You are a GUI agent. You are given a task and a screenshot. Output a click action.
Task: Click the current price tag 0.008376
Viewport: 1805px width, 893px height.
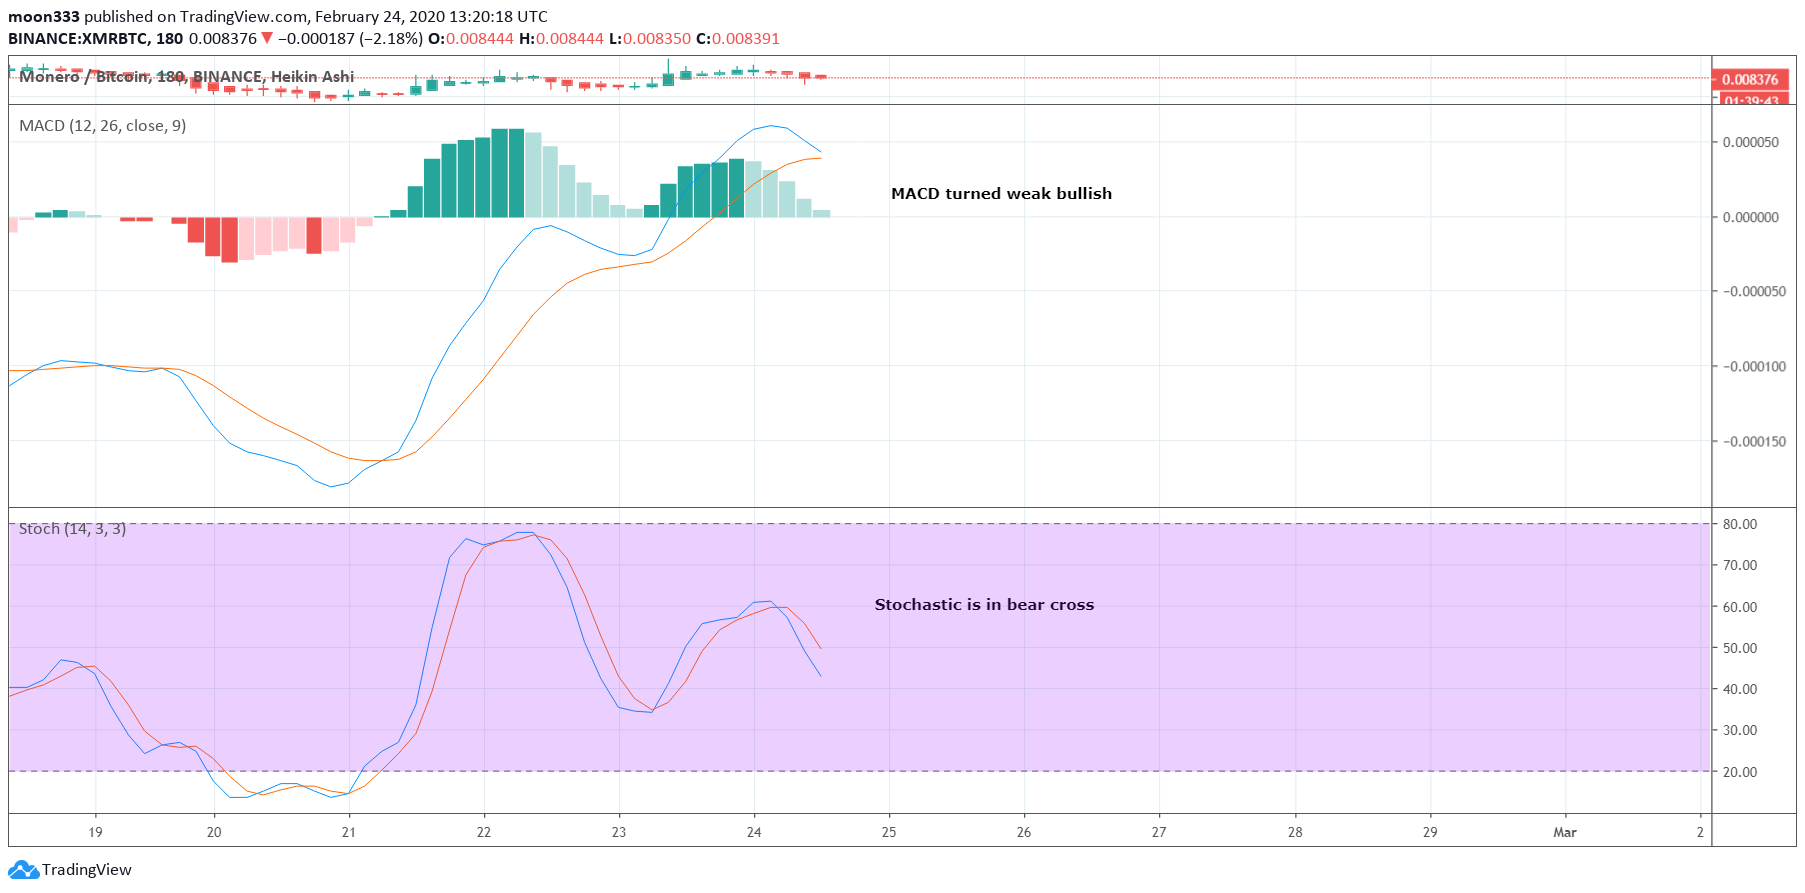(x=1750, y=79)
